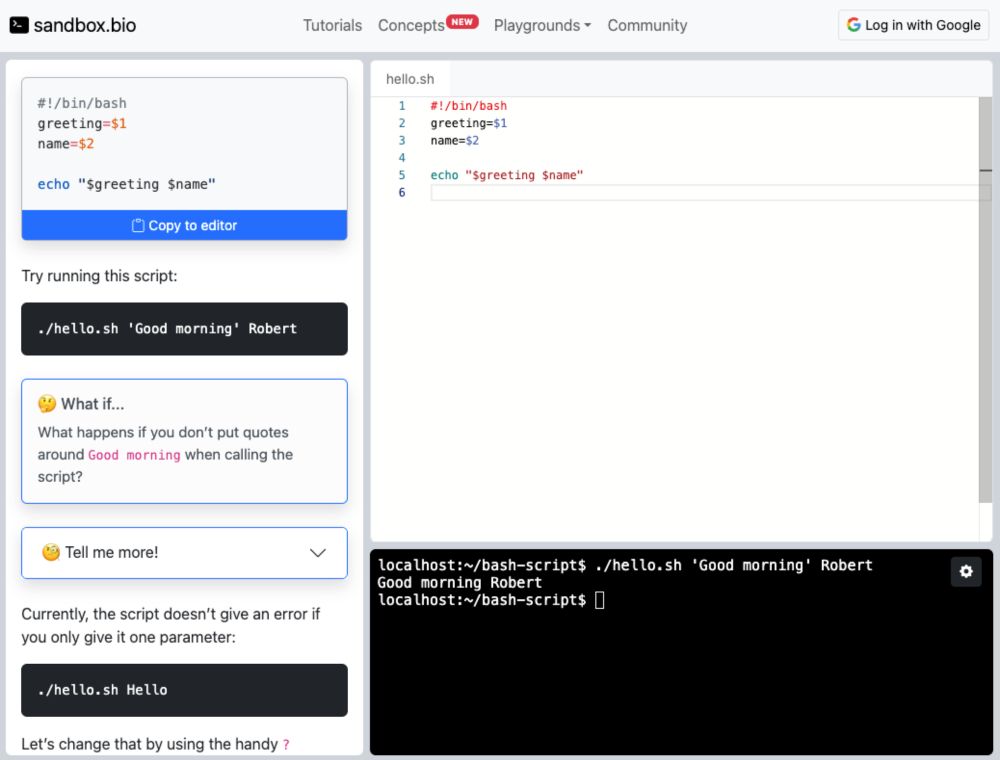This screenshot has height=760, width=1000.
Task: Click the sandbox.bio home link
Action: [73, 25]
